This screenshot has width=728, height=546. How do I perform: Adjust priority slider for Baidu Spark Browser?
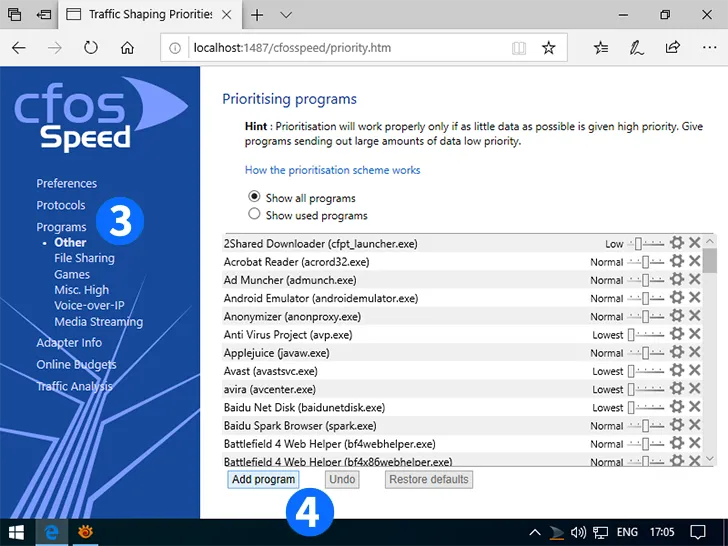(x=646, y=425)
